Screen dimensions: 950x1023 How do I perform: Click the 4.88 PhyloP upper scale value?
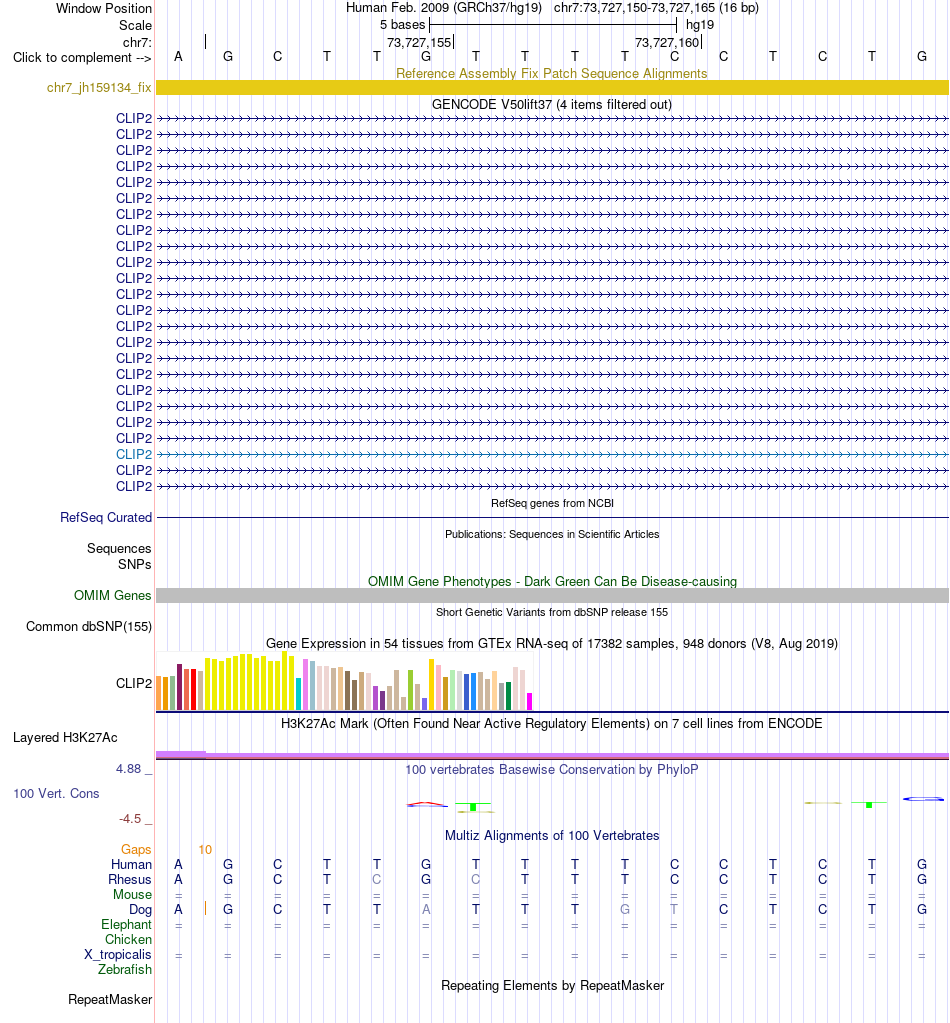pos(129,769)
